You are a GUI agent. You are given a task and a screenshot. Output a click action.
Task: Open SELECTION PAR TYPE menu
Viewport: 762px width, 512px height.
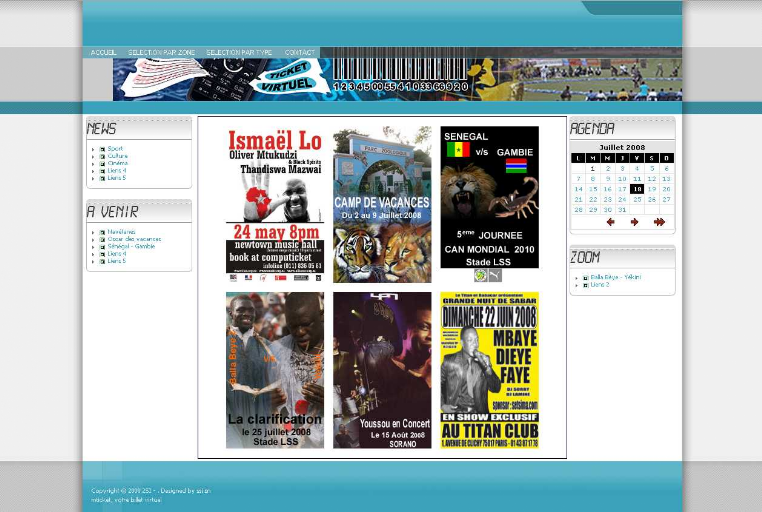pos(239,52)
